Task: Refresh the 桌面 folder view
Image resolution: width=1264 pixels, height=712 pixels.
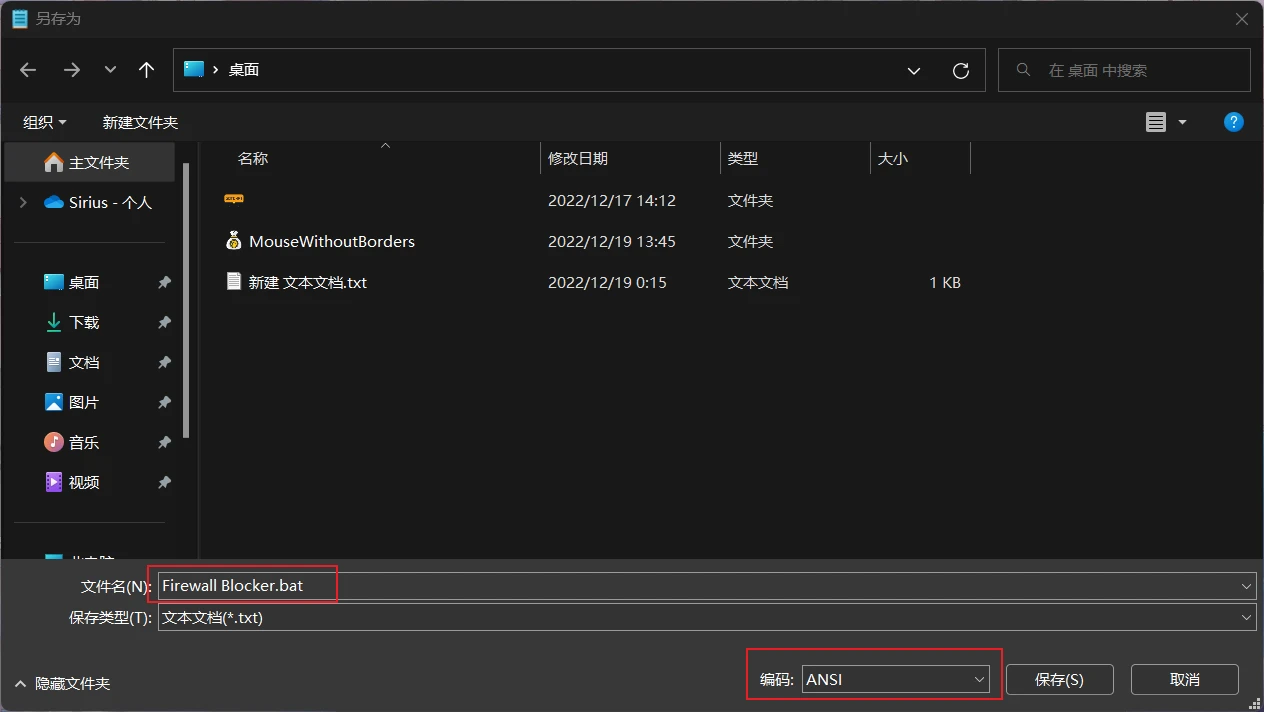Action: [x=961, y=71]
